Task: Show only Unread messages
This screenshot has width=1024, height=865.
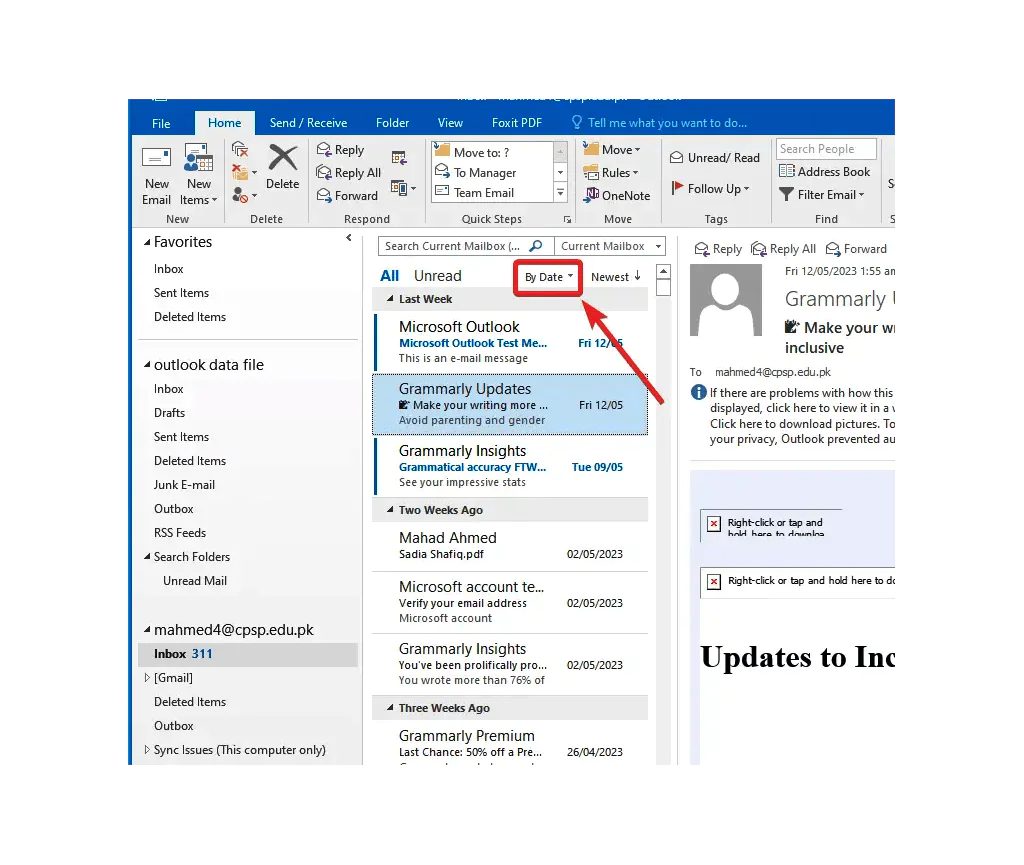Action: (x=436, y=275)
